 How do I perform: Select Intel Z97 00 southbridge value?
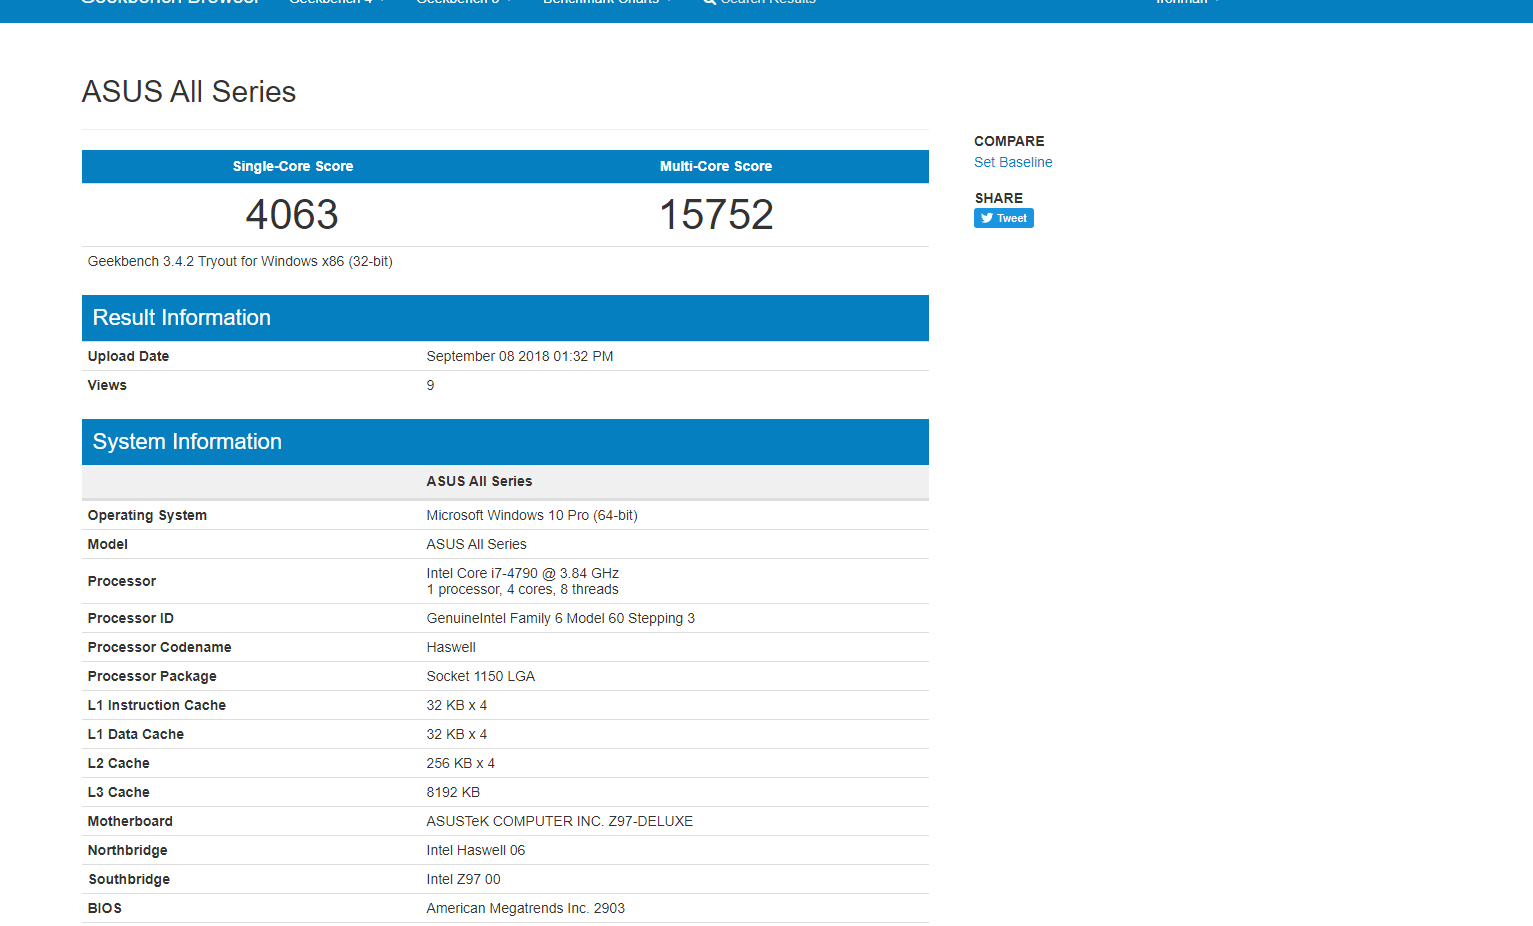tap(464, 879)
